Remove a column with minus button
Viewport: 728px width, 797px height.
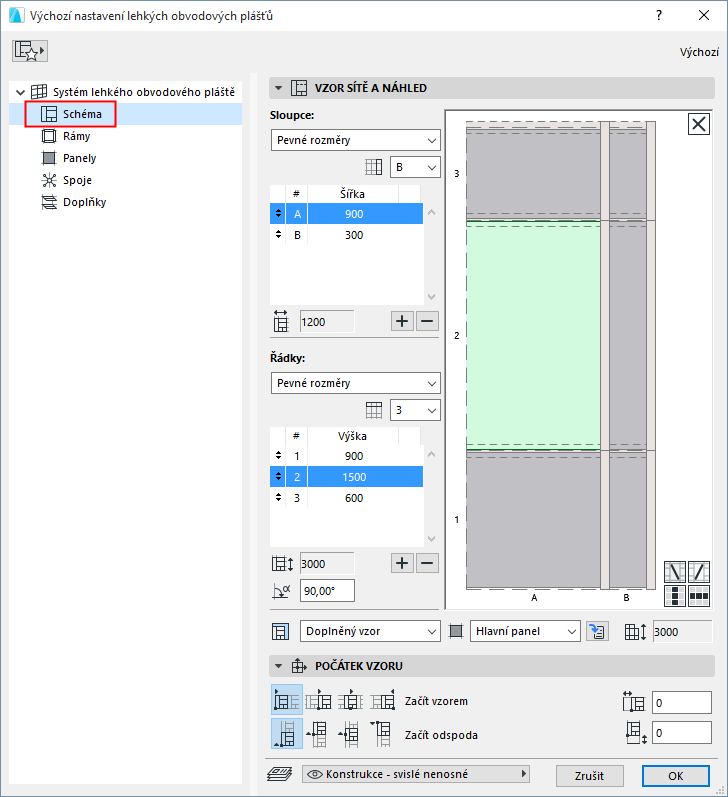427,321
